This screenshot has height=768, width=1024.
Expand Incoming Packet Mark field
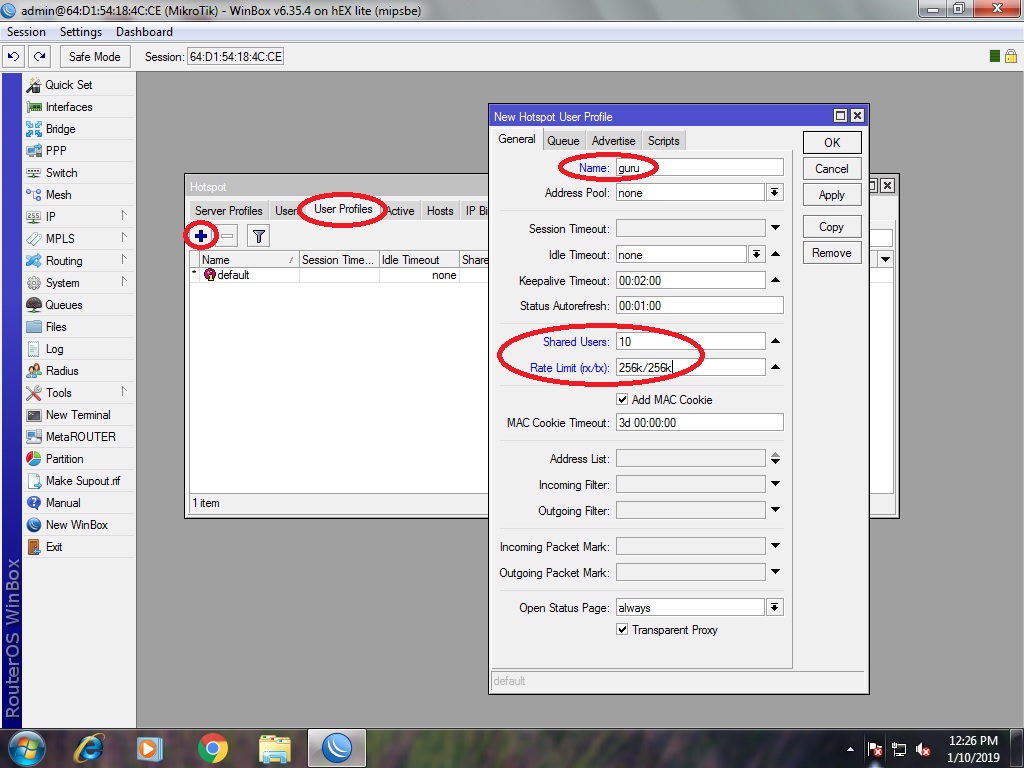click(x=775, y=546)
